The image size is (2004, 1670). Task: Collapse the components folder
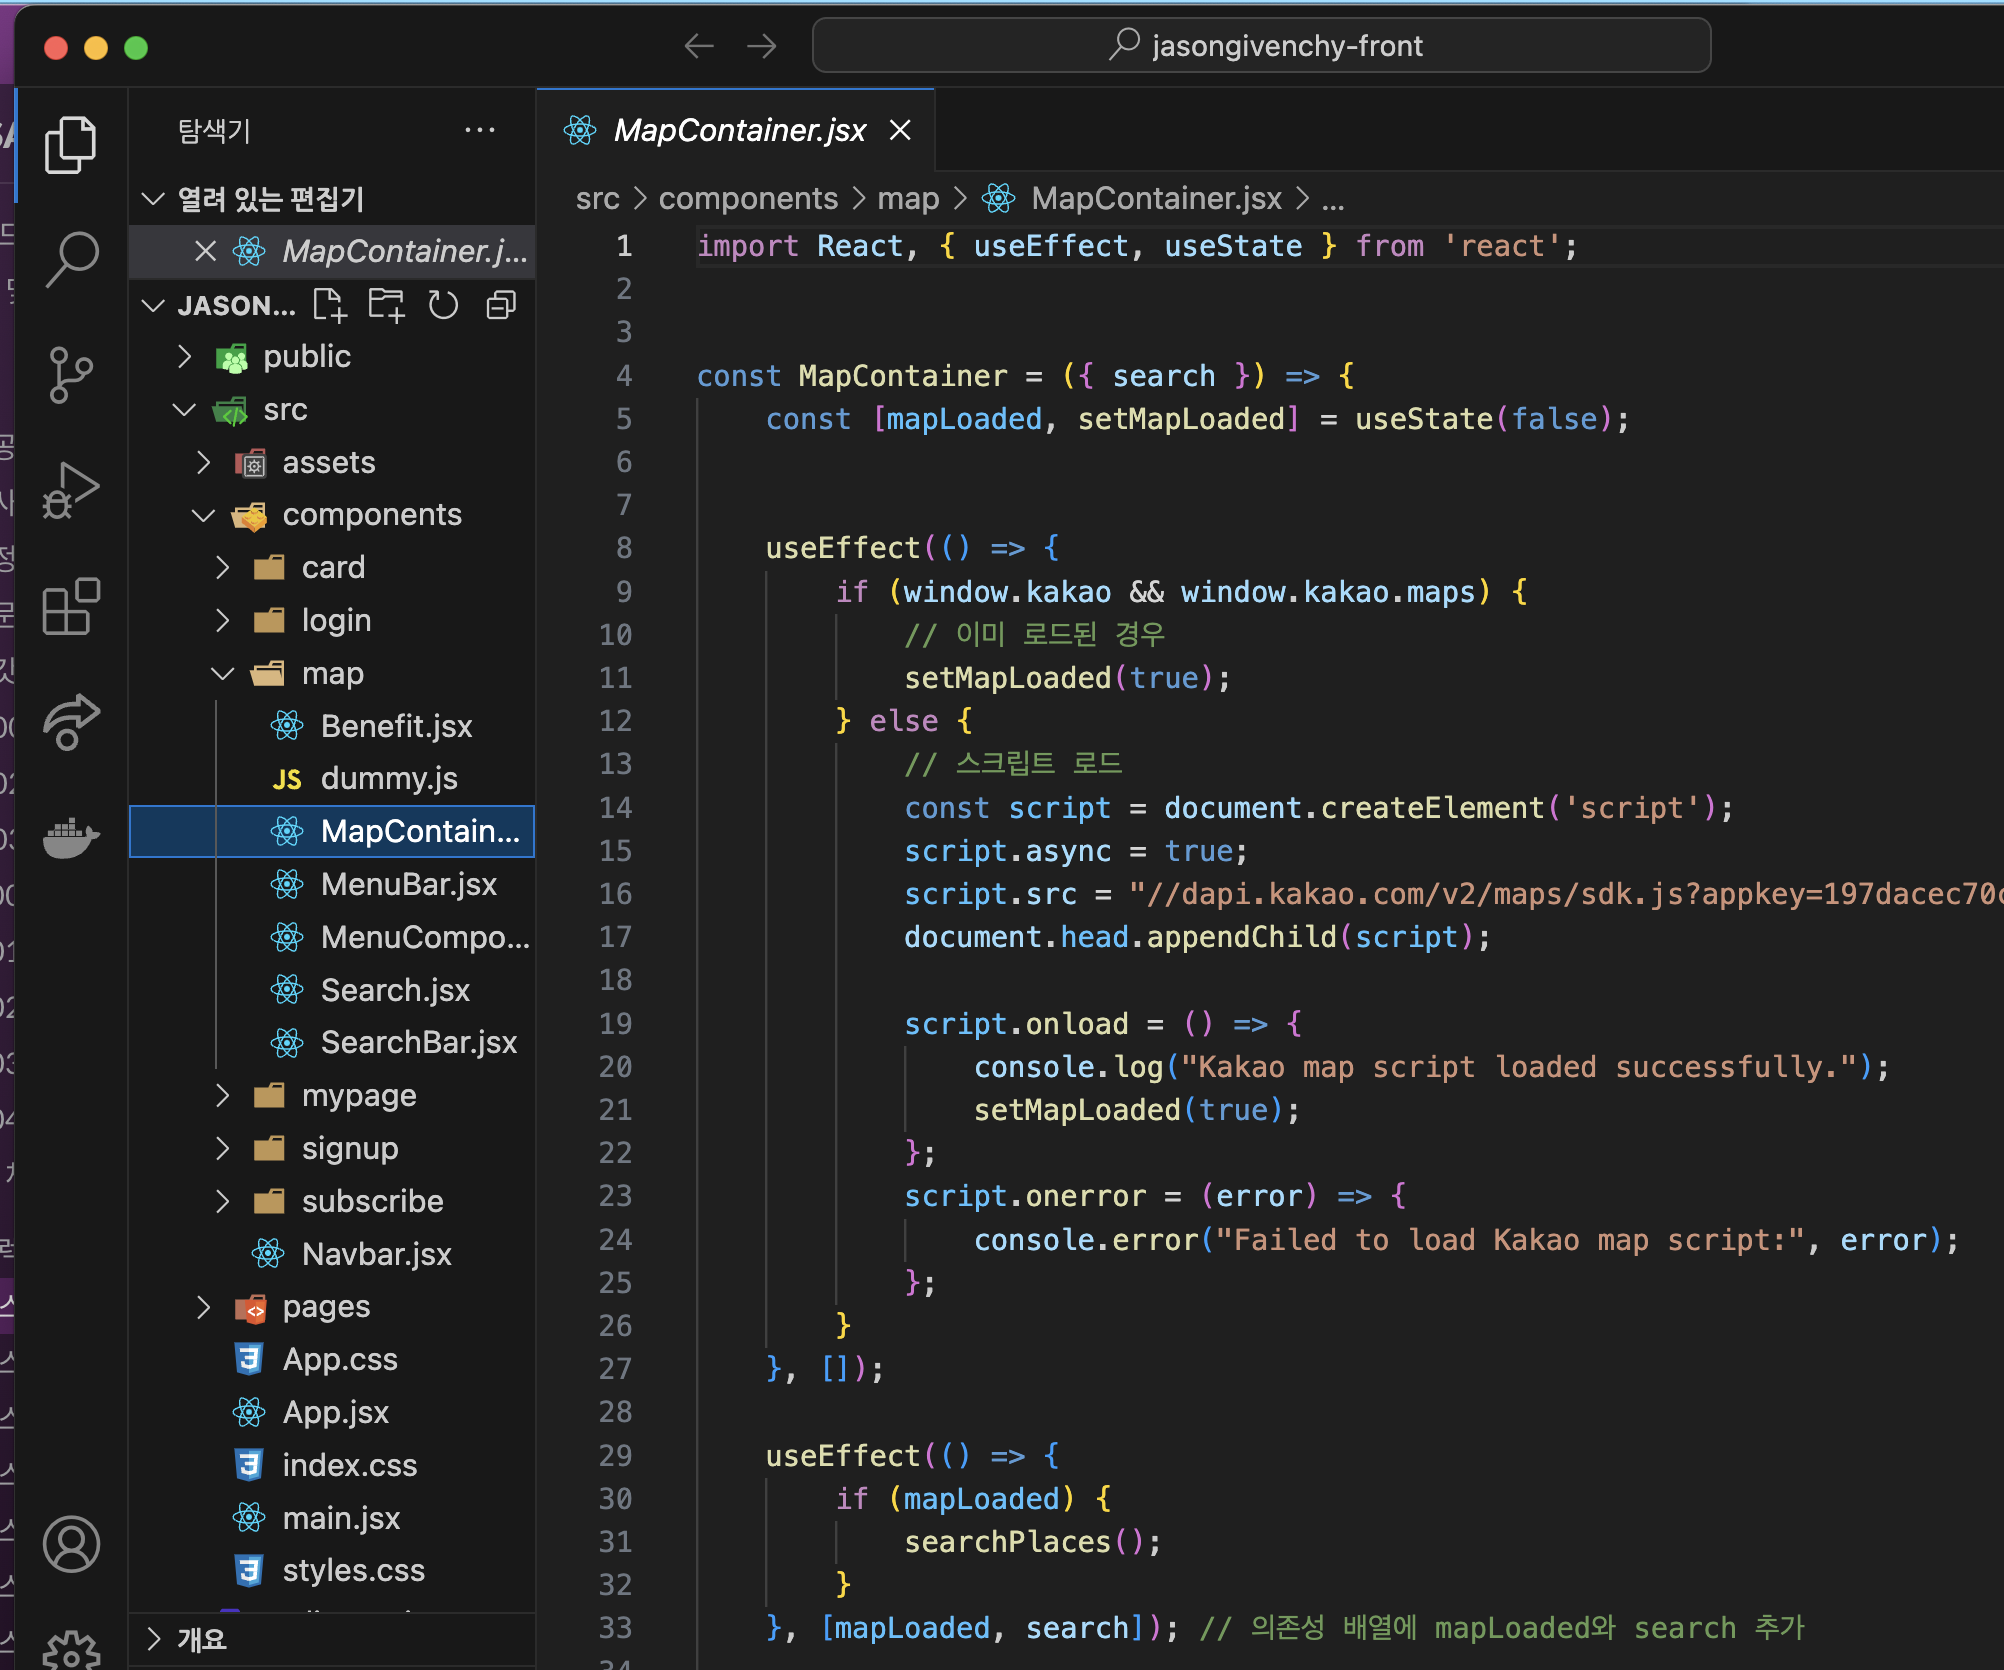pyautogui.click(x=371, y=515)
